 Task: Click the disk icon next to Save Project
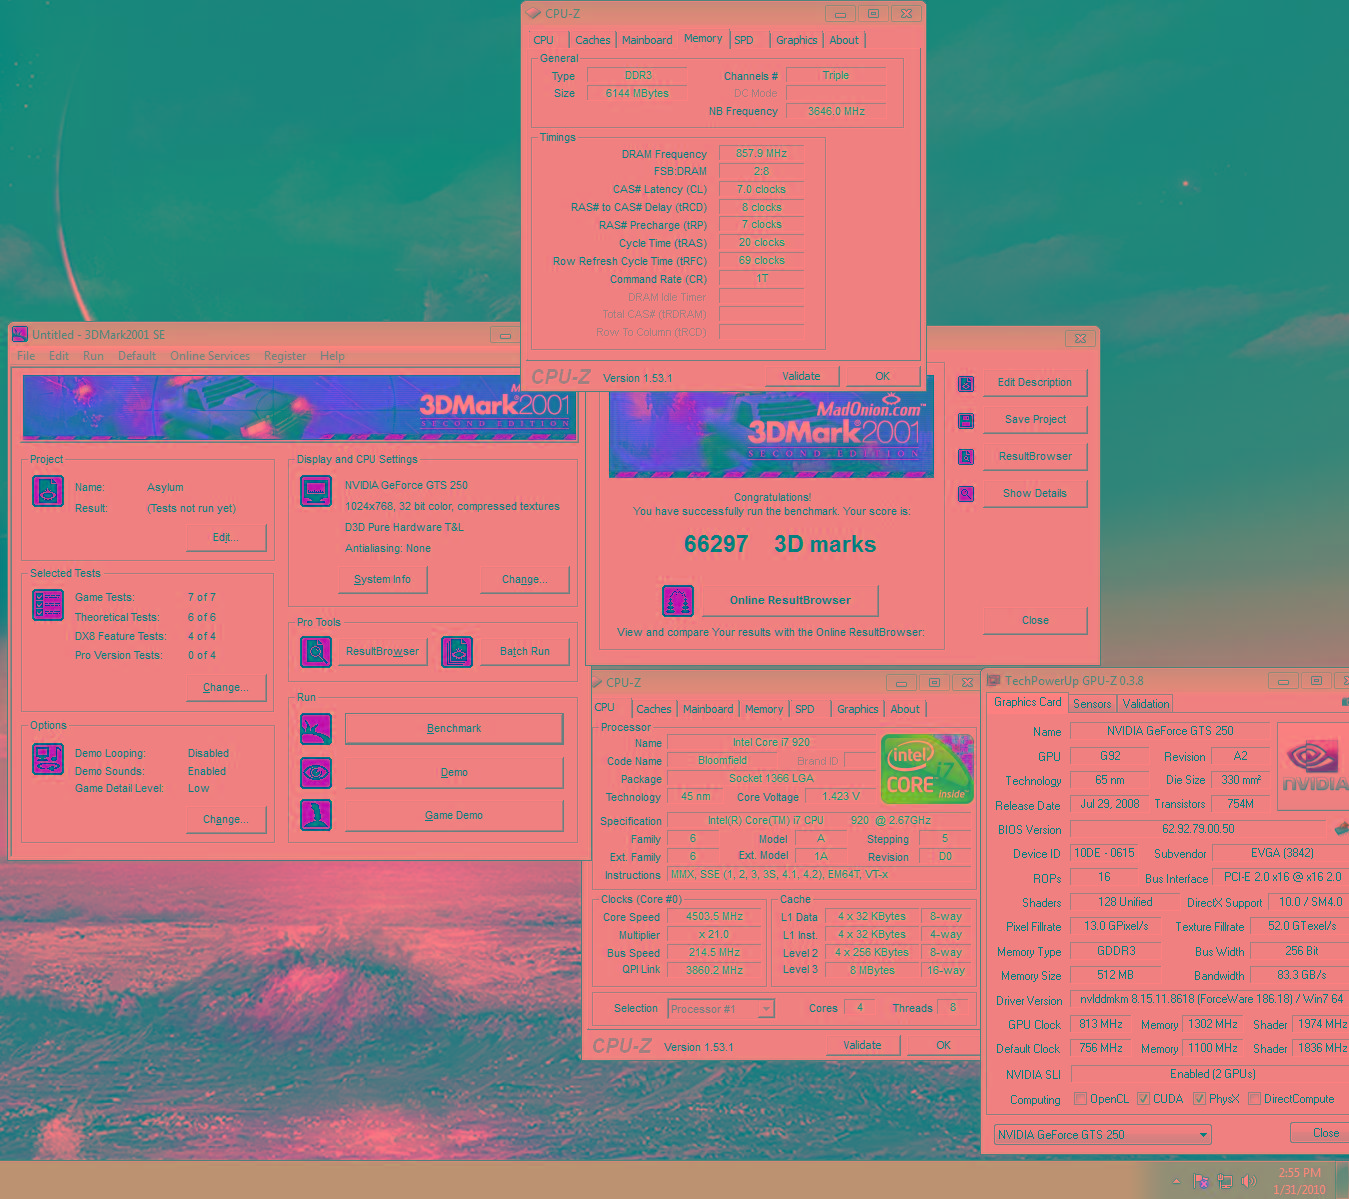[x=966, y=420]
